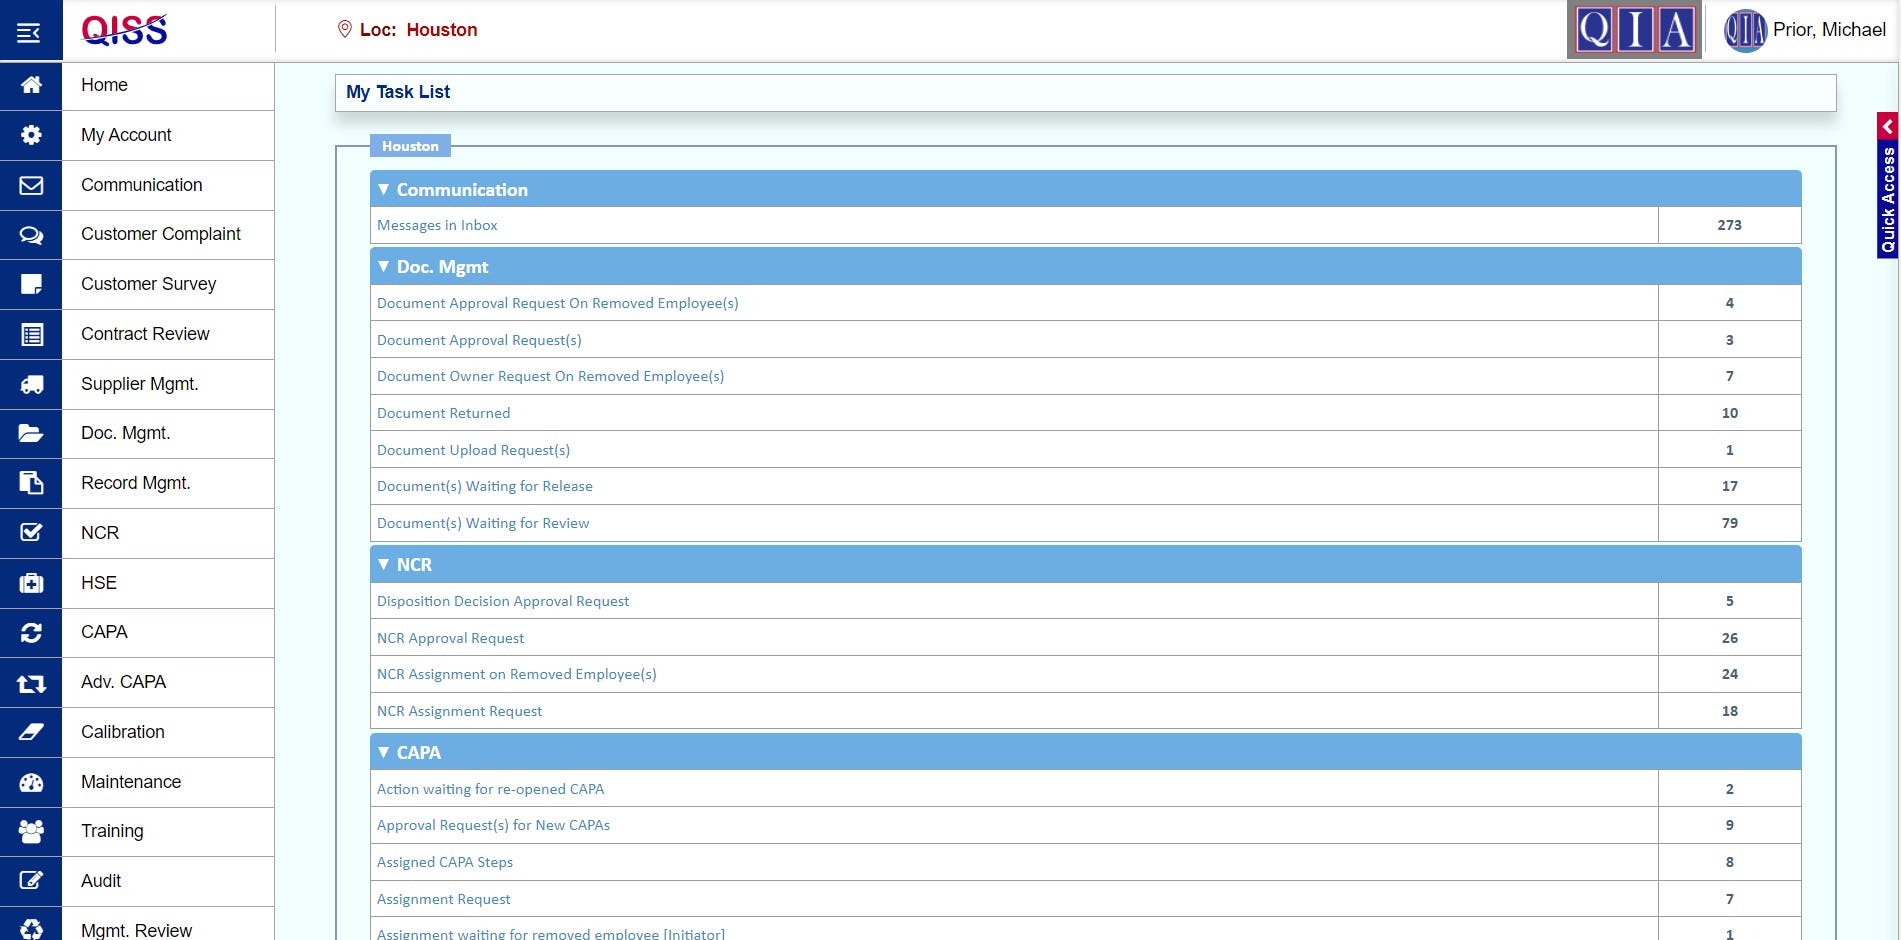Click the Supplier Mgmt. truck icon
Image resolution: width=1901 pixels, height=940 pixels.
click(x=31, y=384)
